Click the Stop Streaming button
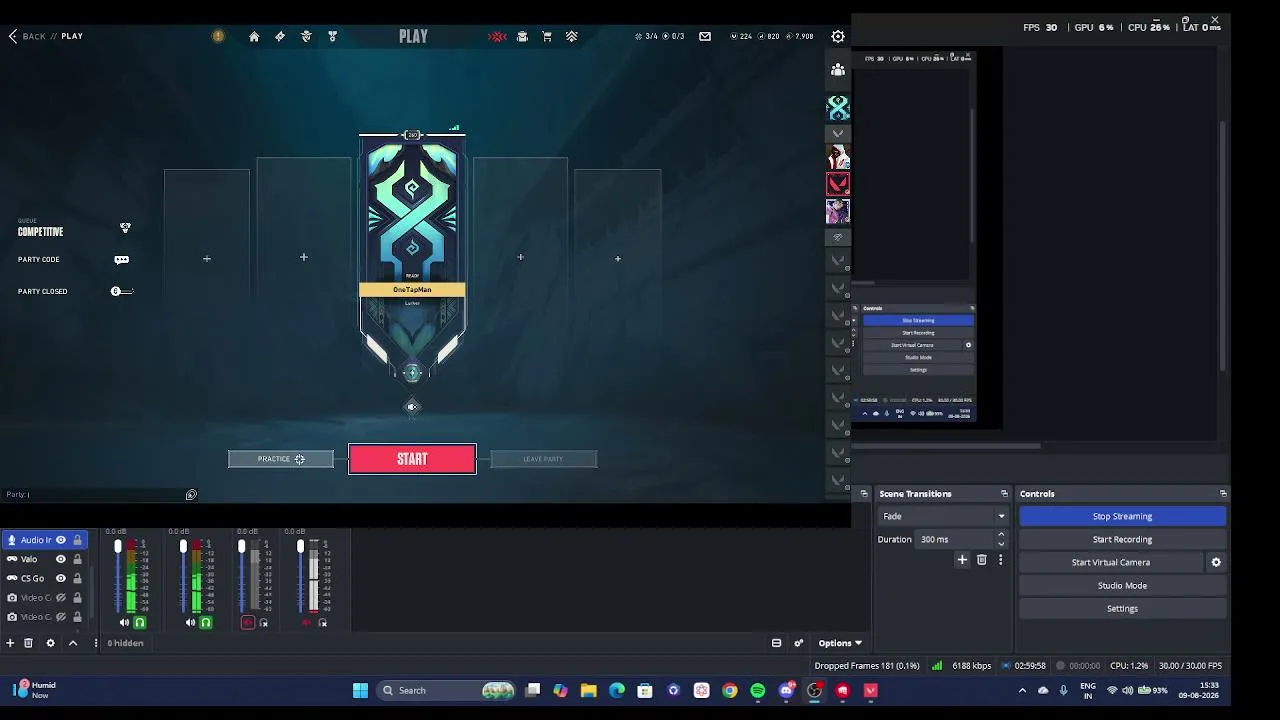 click(1122, 516)
